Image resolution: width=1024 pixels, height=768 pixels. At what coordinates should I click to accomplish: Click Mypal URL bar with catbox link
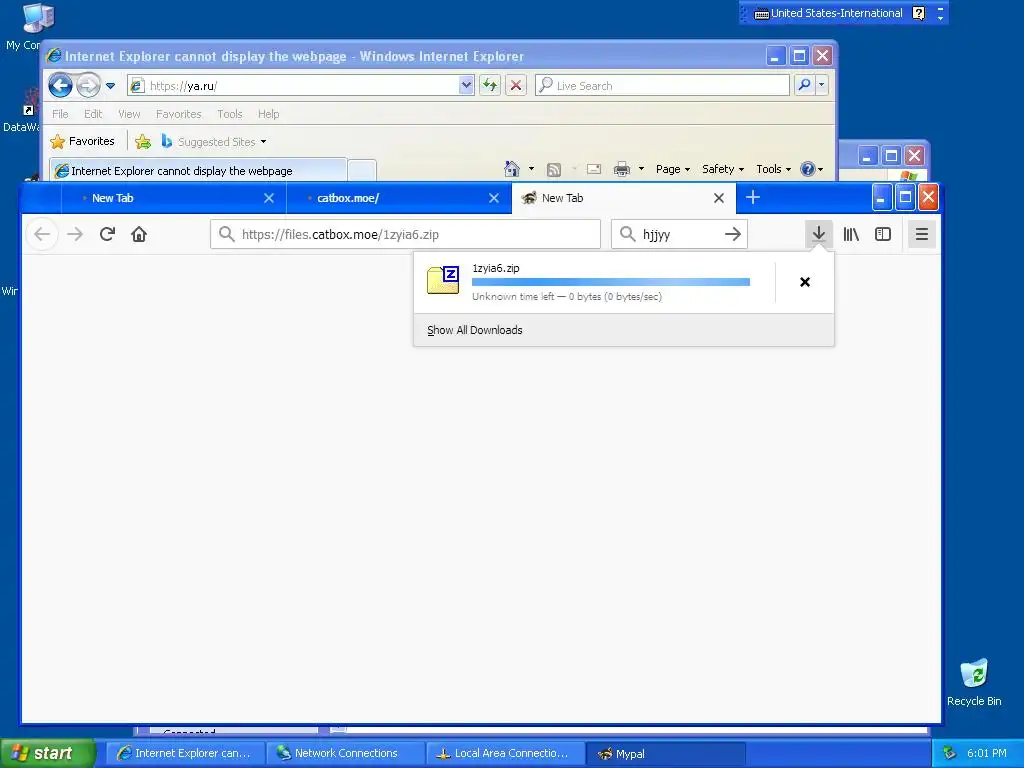[x=406, y=234]
